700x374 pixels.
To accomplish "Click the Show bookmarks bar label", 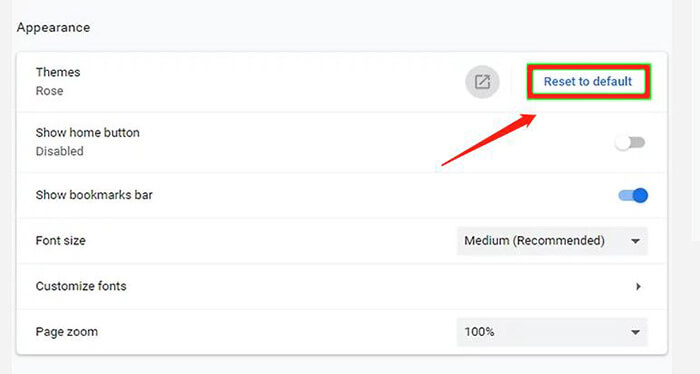I will point(94,195).
